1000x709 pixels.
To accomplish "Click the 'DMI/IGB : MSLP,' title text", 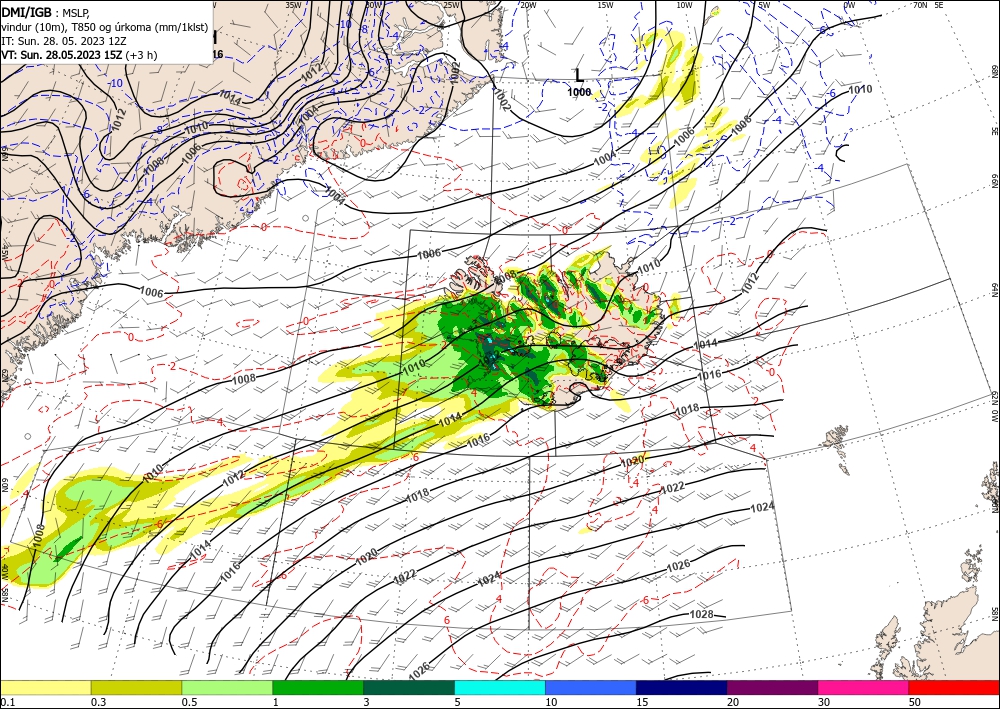I will click(47, 11).
